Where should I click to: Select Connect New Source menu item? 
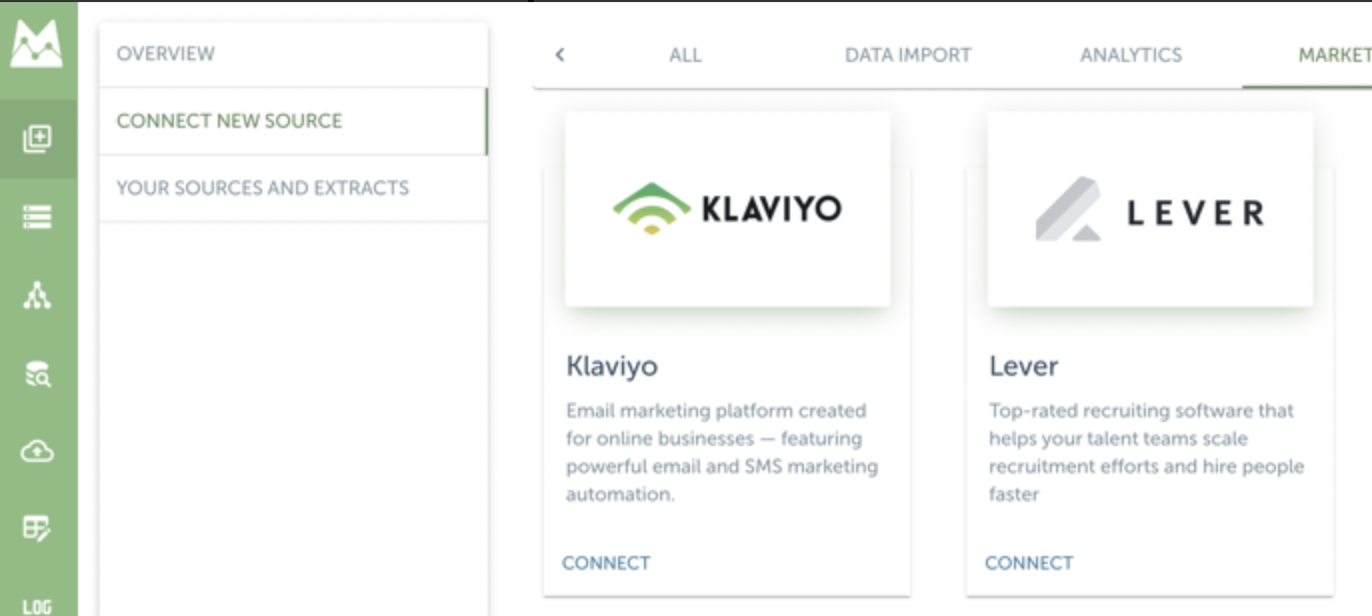293,121
